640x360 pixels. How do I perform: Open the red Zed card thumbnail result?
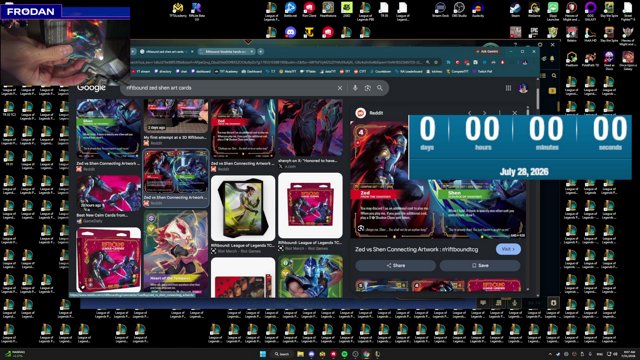(243, 129)
